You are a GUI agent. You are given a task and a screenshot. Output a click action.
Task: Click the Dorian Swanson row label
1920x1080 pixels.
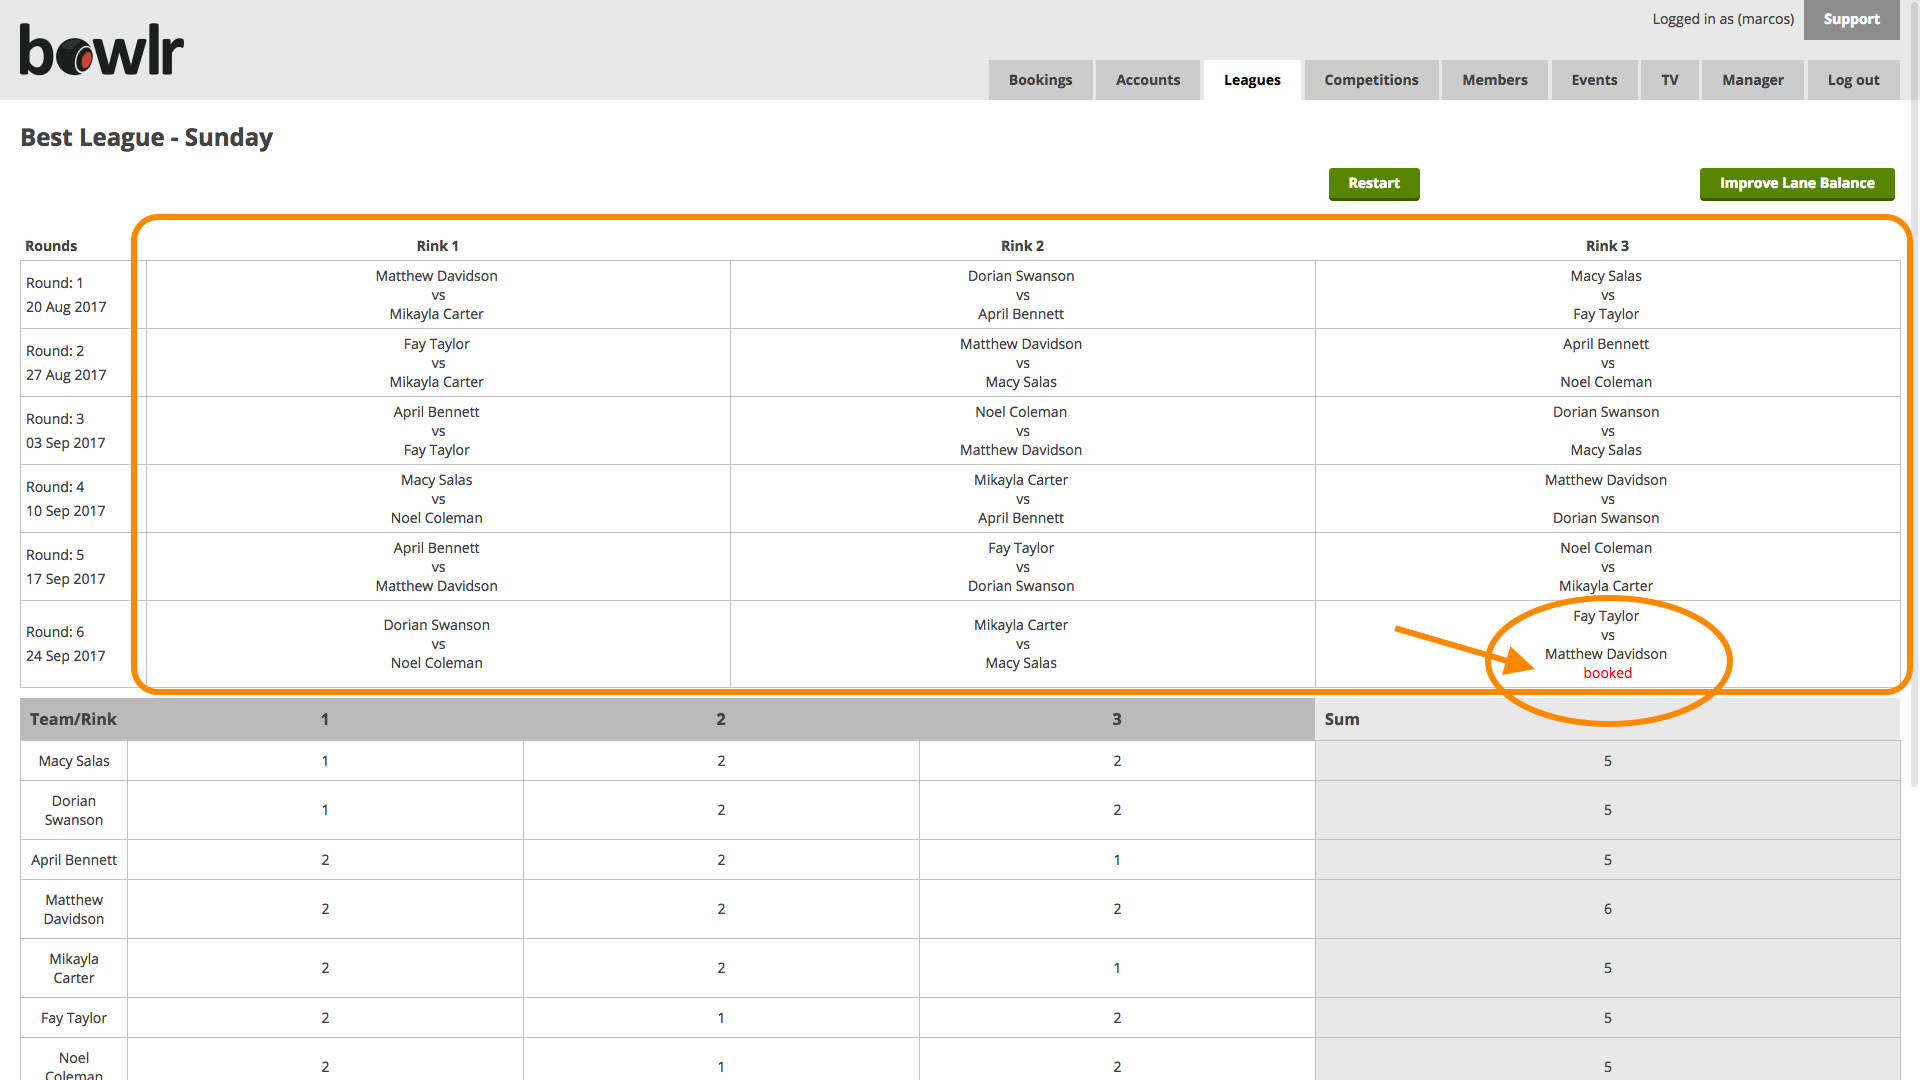[x=74, y=810]
